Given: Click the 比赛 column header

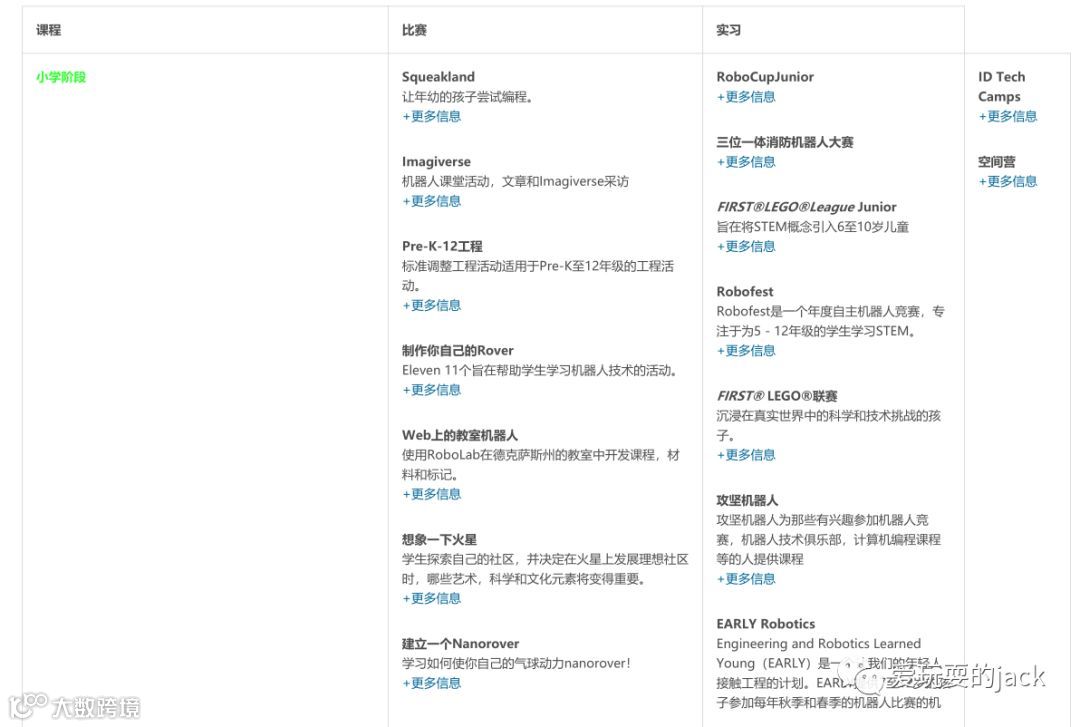Looking at the screenshot, I should [x=415, y=30].
